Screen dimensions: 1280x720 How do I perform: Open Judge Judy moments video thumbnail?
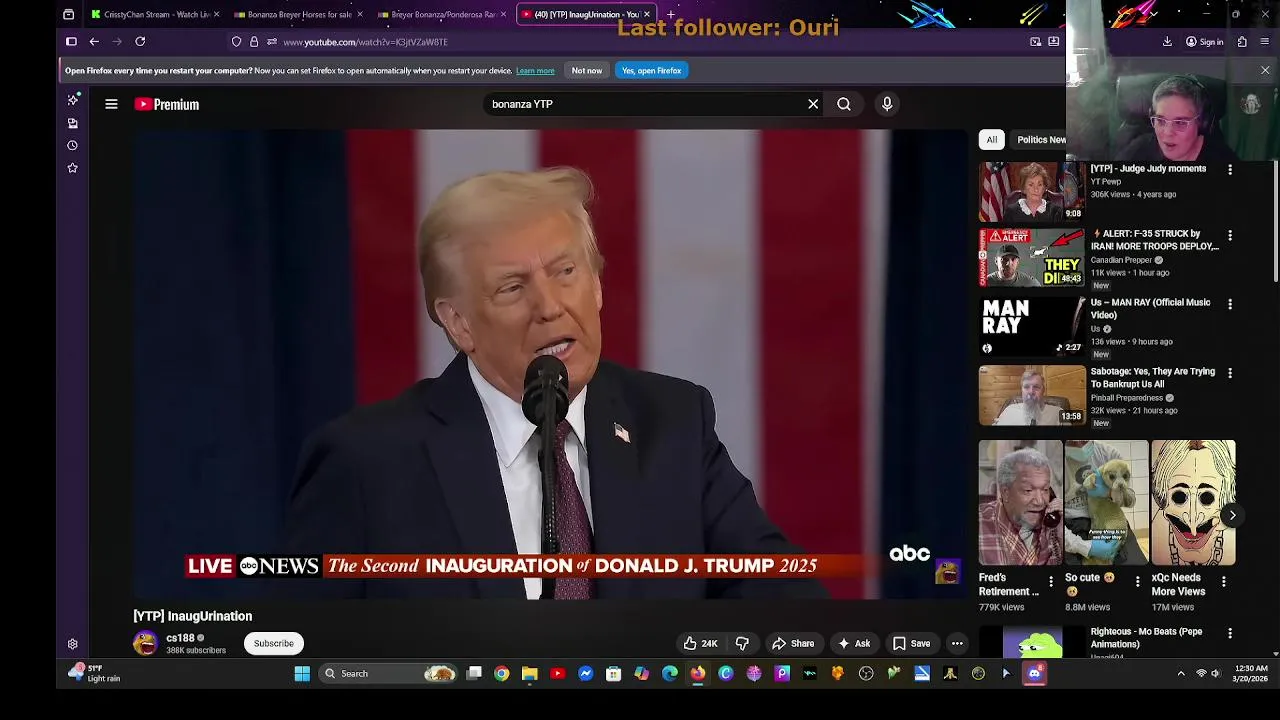tap(1032, 191)
